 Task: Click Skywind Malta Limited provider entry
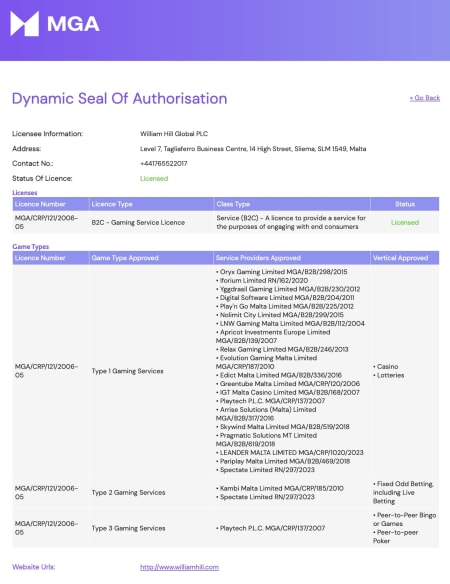pyautogui.click(x=283, y=427)
